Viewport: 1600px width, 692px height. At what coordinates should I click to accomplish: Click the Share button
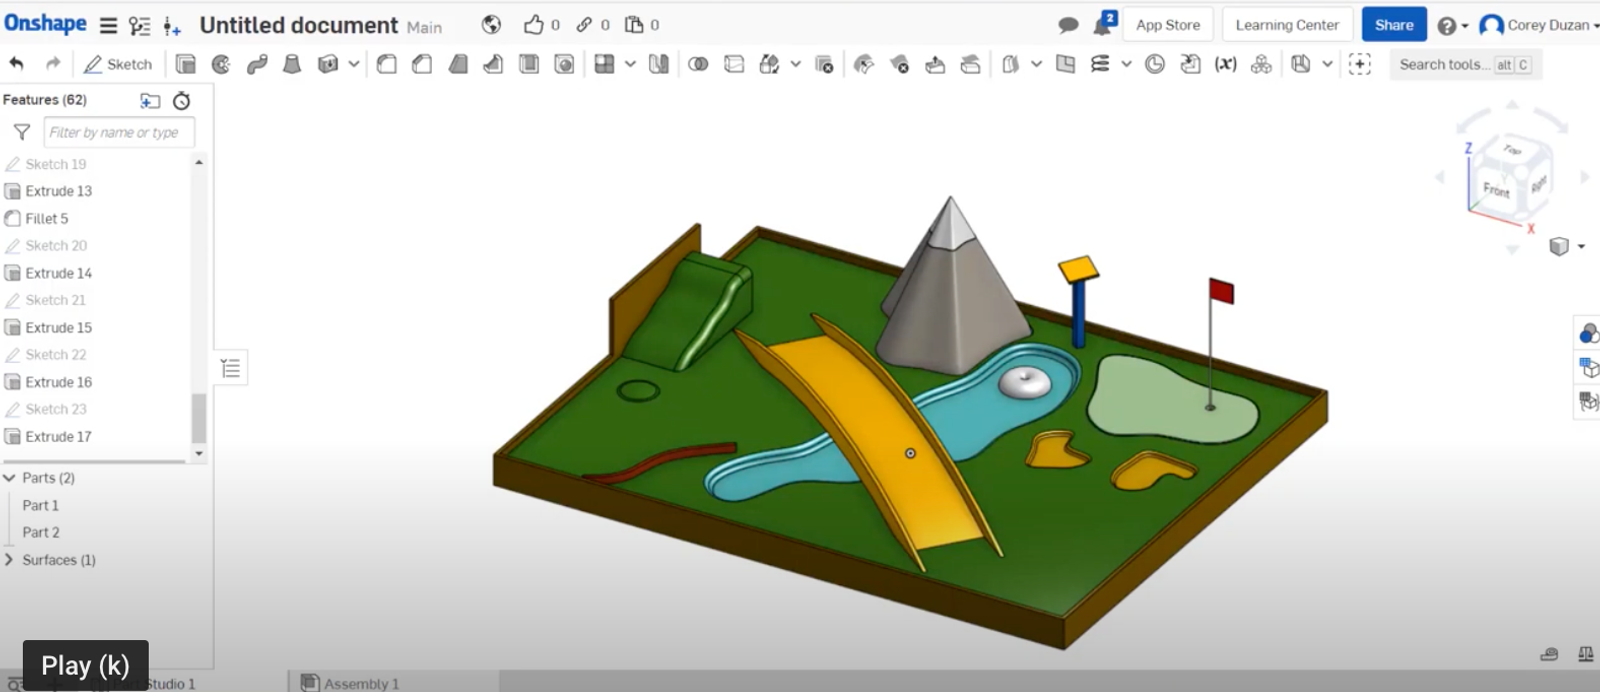tap(1393, 25)
